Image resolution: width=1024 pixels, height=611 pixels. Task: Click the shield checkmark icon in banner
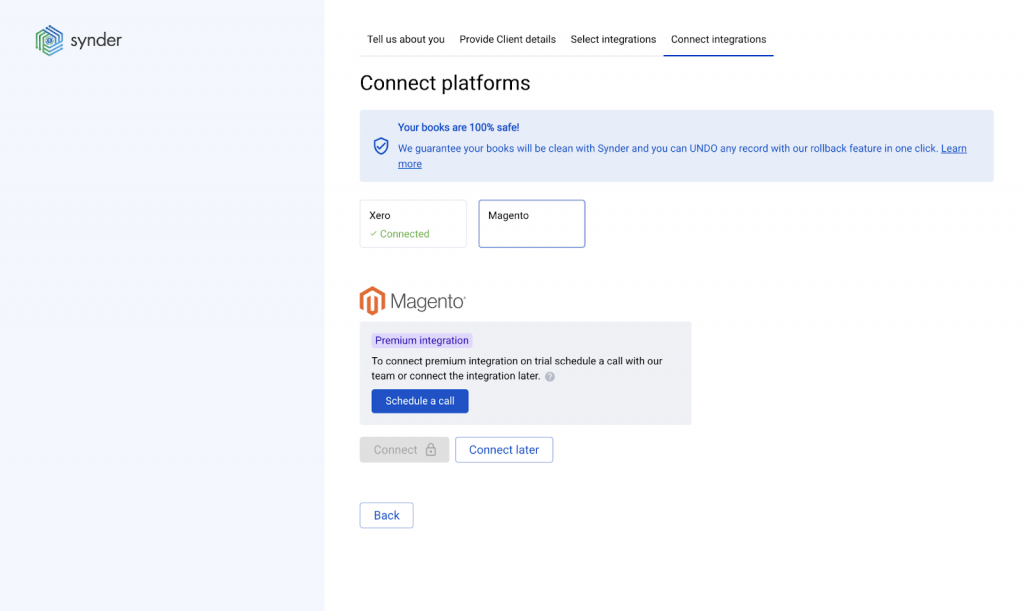tap(381, 146)
